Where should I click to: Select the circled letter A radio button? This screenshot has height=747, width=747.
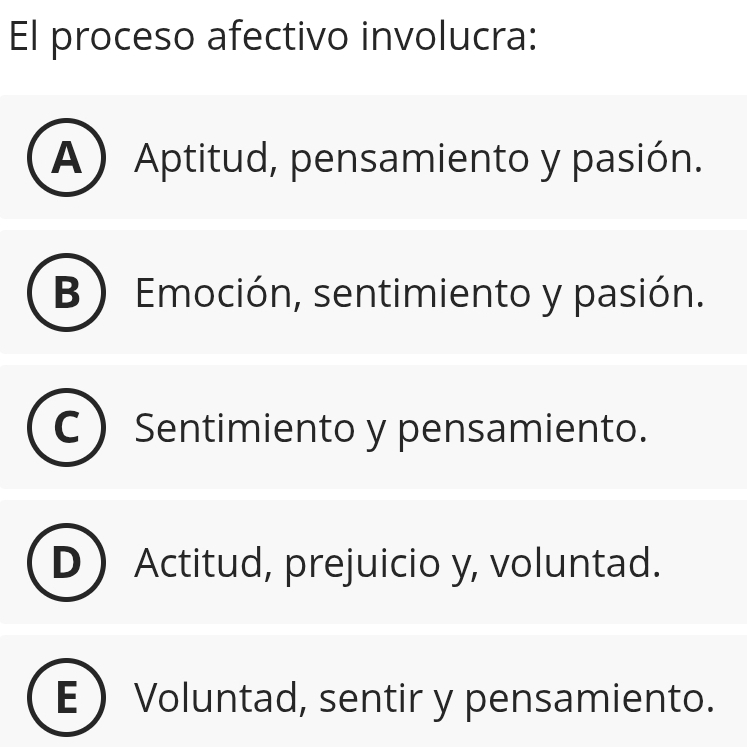[x=66, y=158]
